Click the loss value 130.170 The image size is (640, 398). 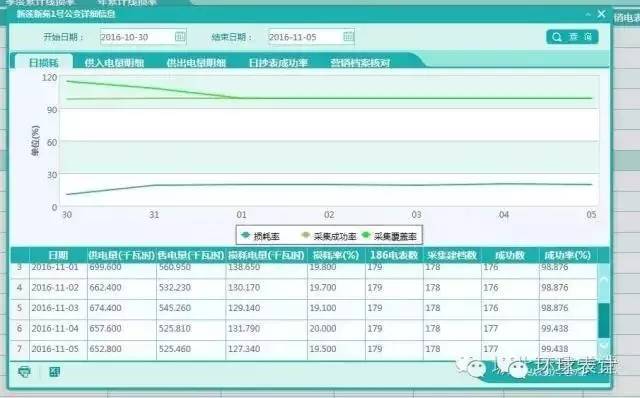244,288
